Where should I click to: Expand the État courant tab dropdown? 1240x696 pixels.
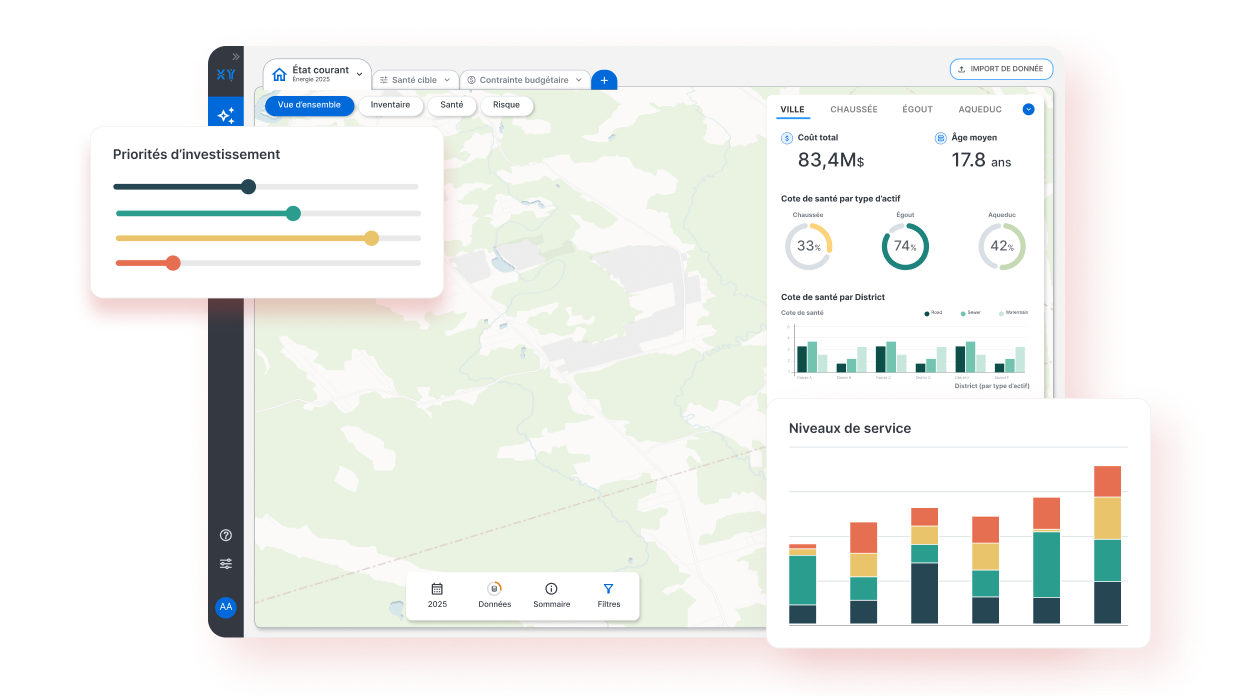[x=359, y=74]
